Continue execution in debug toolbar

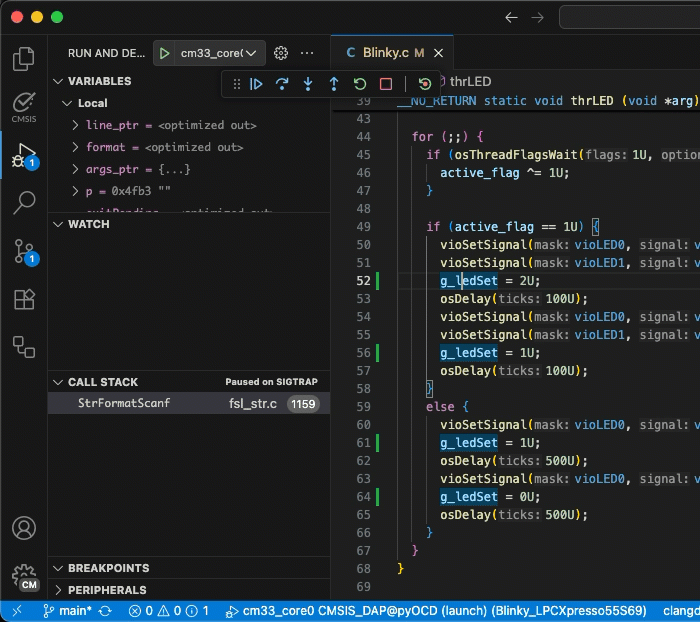coord(256,84)
